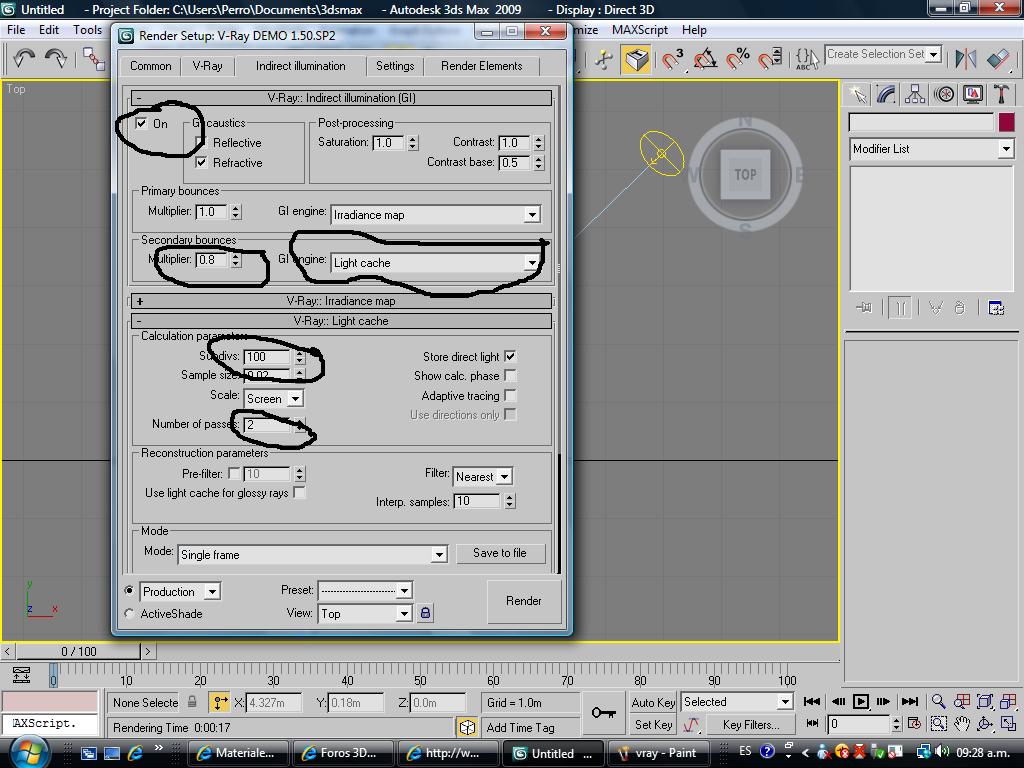Image resolution: width=1024 pixels, height=768 pixels.
Task: Open the Filter Nearest dropdown
Action: (x=483, y=477)
